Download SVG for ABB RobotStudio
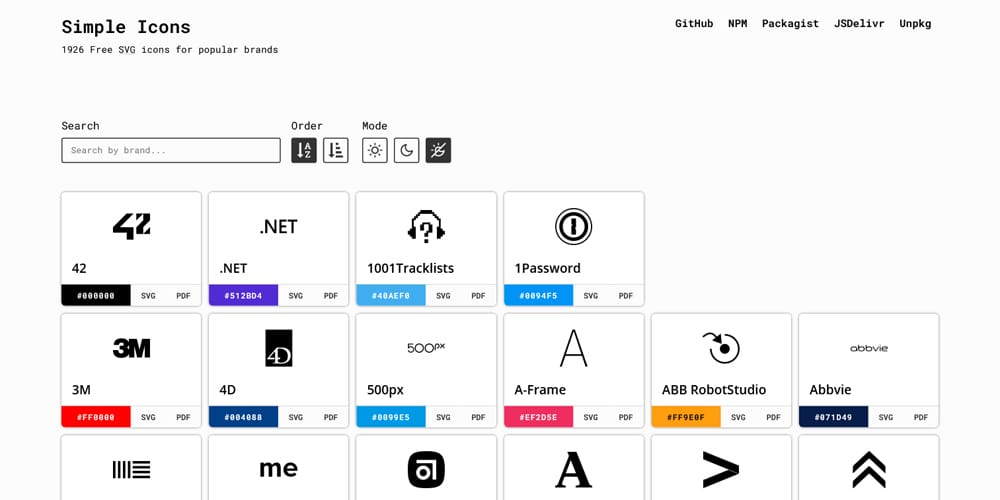The height and width of the screenshot is (500, 1000). [738, 417]
